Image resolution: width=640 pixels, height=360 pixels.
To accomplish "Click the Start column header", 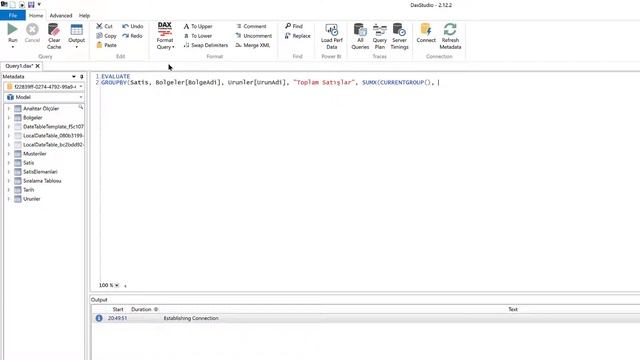I will (x=118, y=309).
